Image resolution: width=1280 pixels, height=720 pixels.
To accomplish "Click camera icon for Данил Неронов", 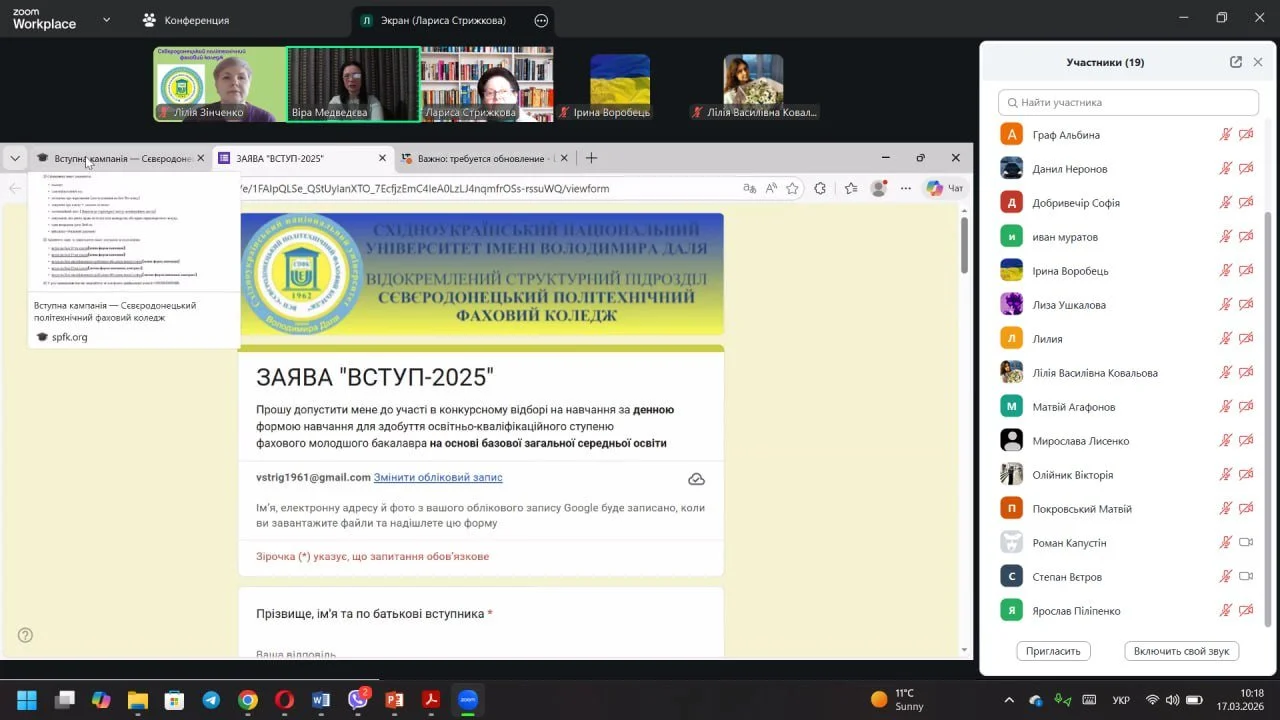I will pyautogui.click(x=1246, y=169).
